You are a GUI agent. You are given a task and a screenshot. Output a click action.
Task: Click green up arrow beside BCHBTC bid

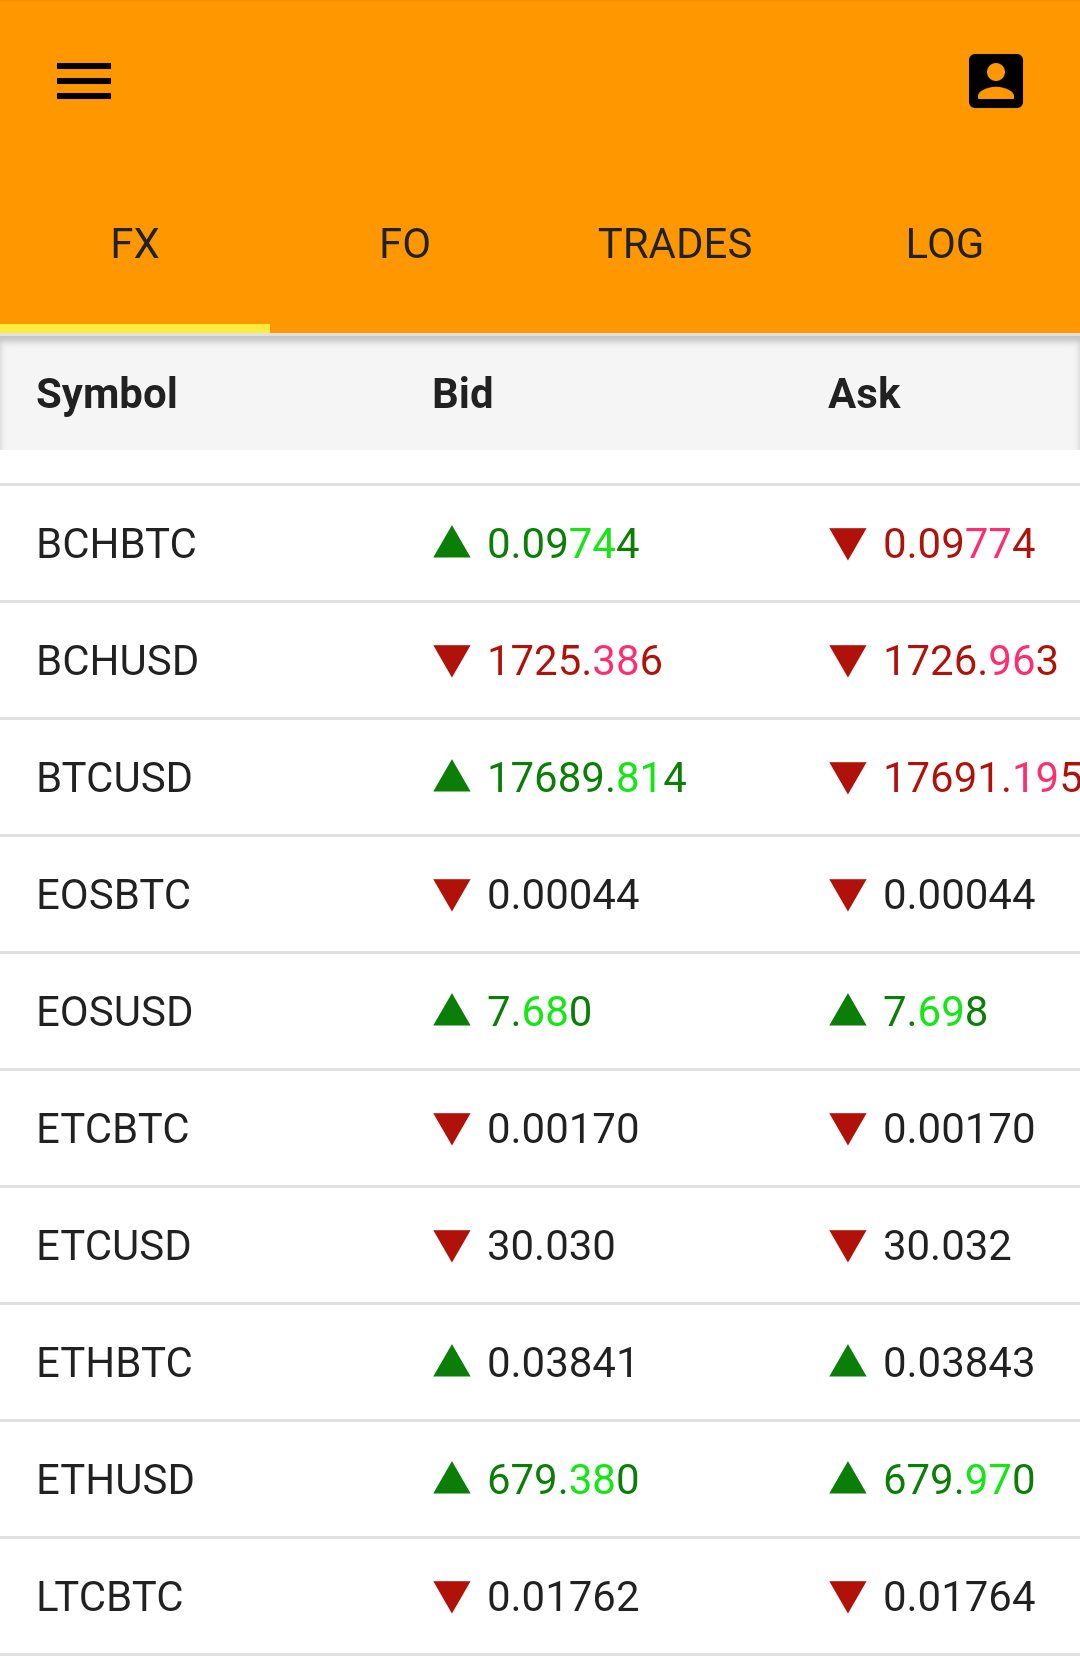click(x=452, y=543)
